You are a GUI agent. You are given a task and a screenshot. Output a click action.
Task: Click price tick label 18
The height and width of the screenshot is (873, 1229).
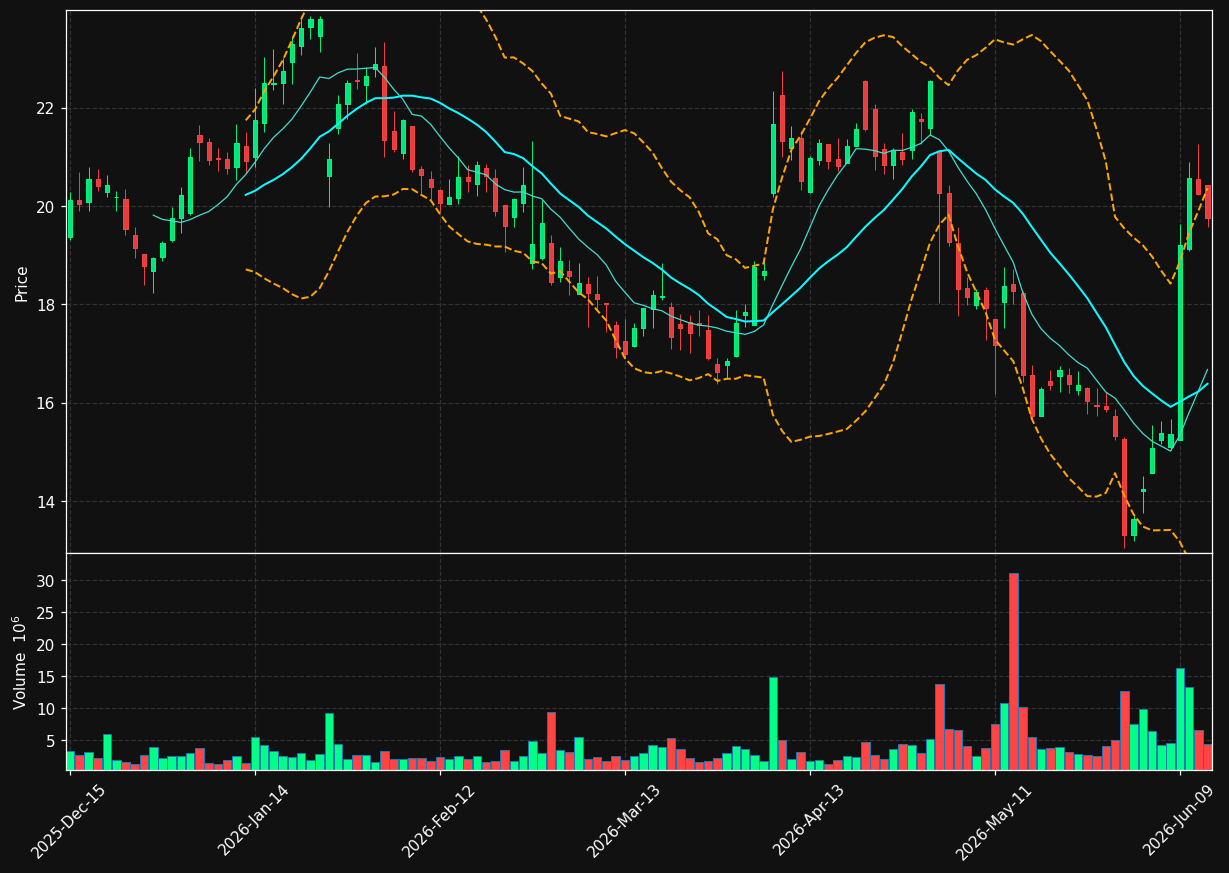tap(47, 305)
